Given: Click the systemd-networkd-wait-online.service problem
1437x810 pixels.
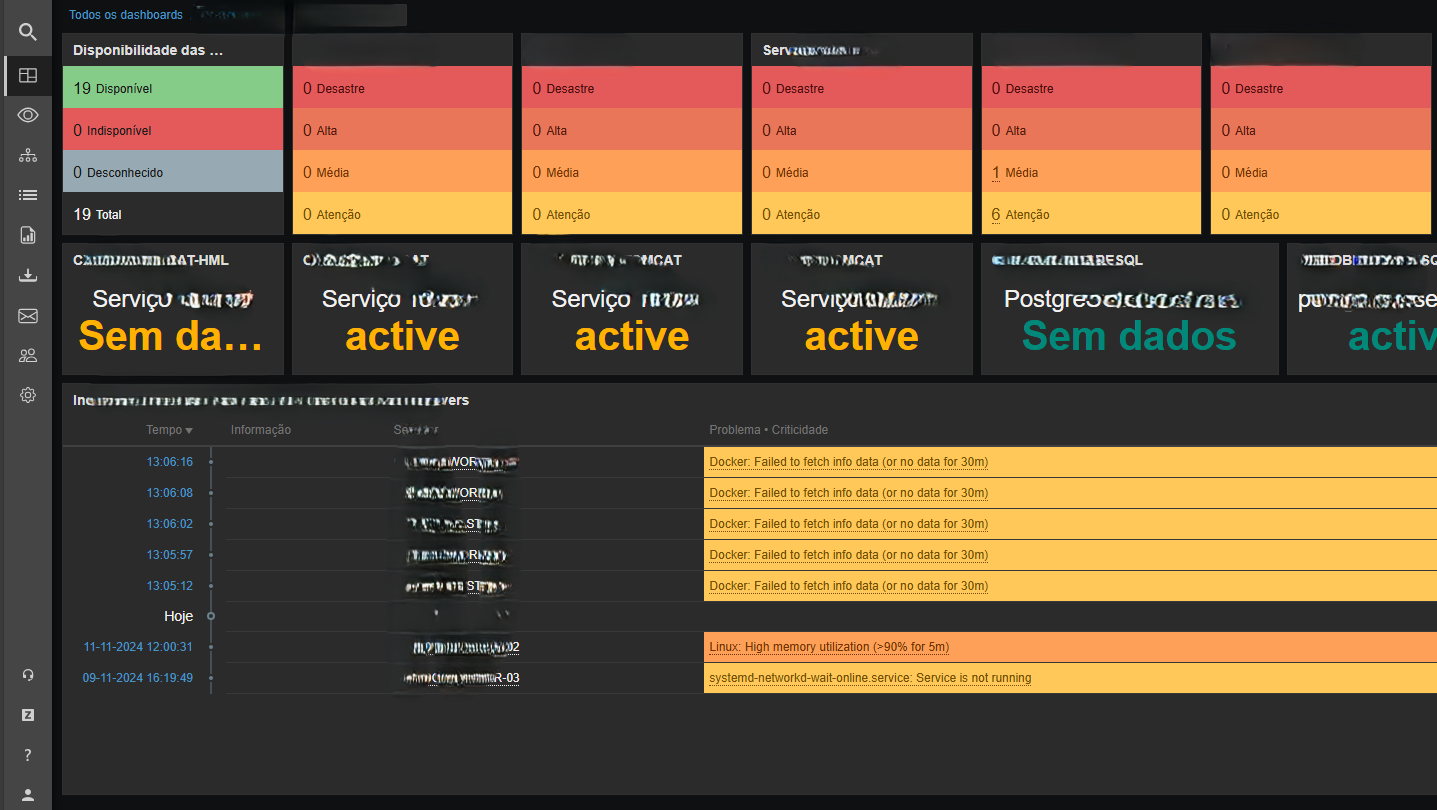Looking at the screenshot, I should click(x=870, y=678).
